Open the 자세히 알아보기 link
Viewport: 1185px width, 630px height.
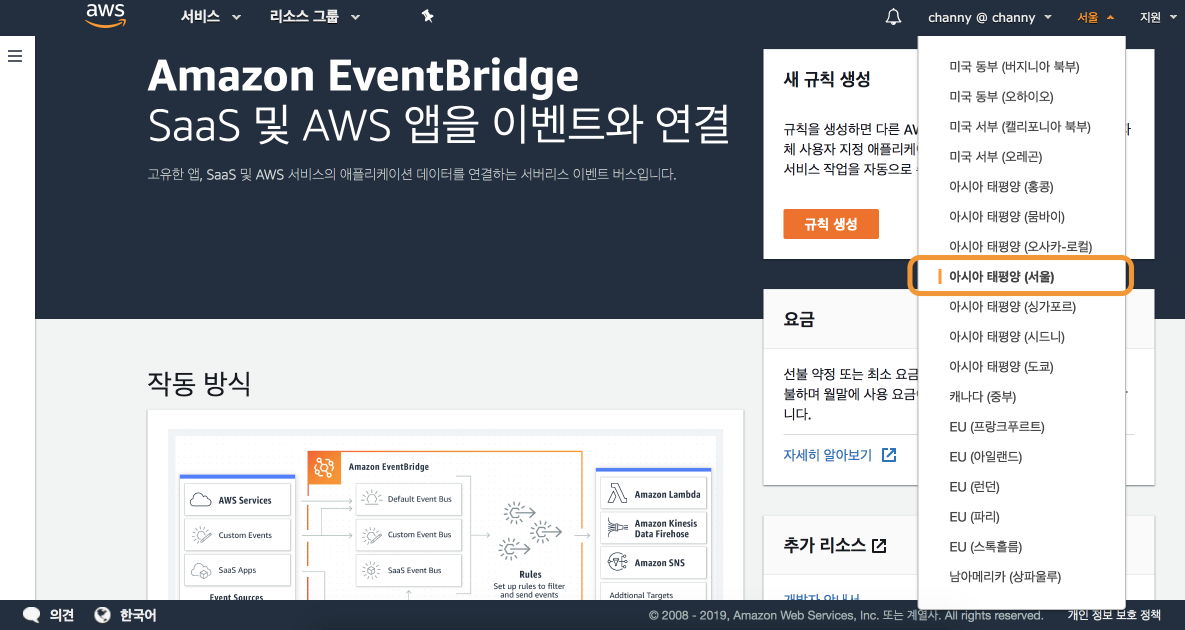[828, 455]
